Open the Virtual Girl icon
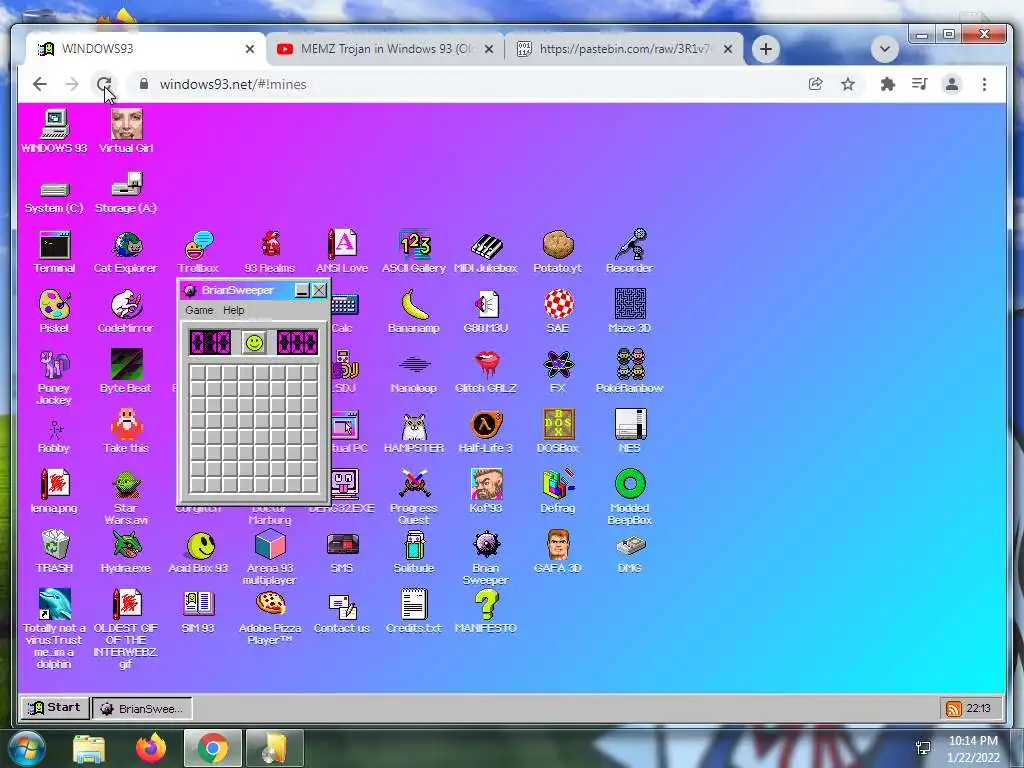The image size is (1024, 768). tap(126, 131)
